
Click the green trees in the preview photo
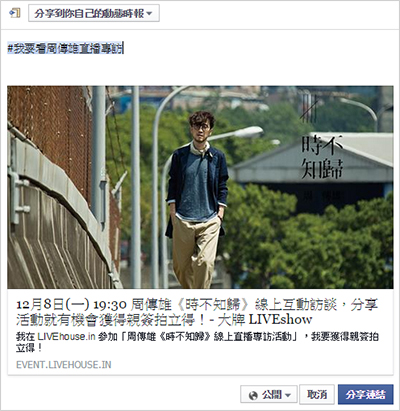click(x=307, y=240)
